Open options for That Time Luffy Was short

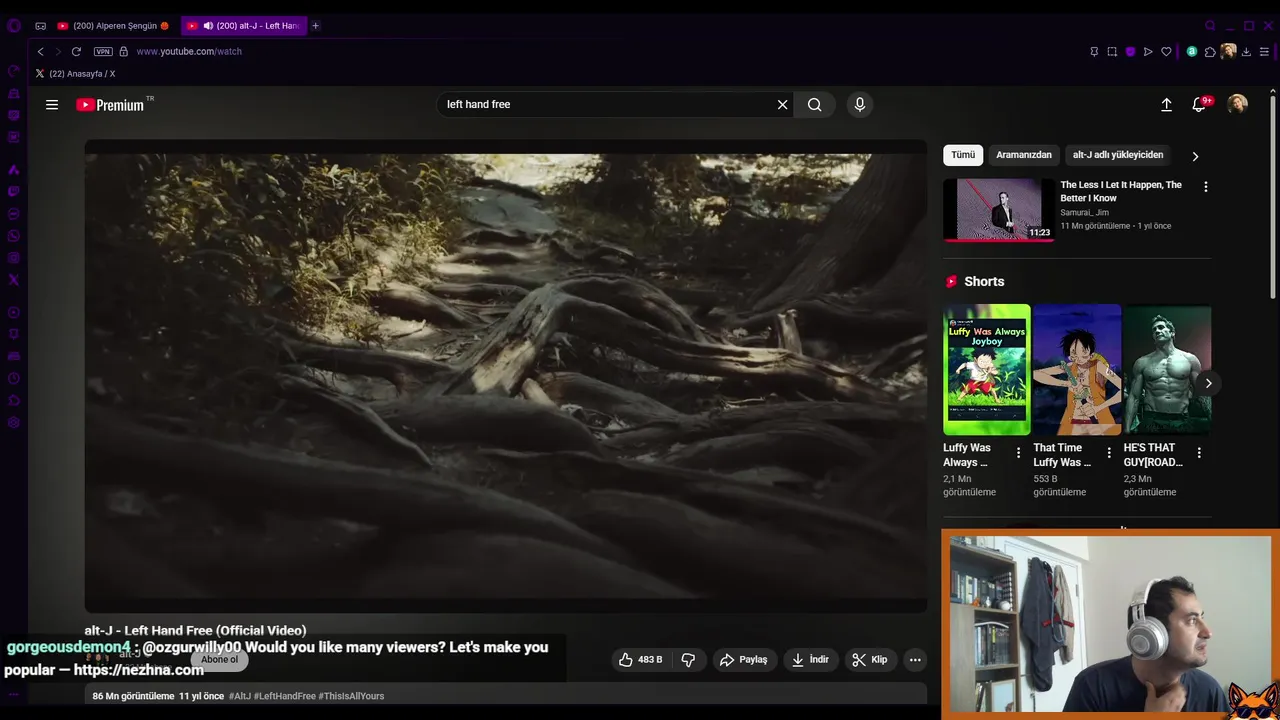1108,453
